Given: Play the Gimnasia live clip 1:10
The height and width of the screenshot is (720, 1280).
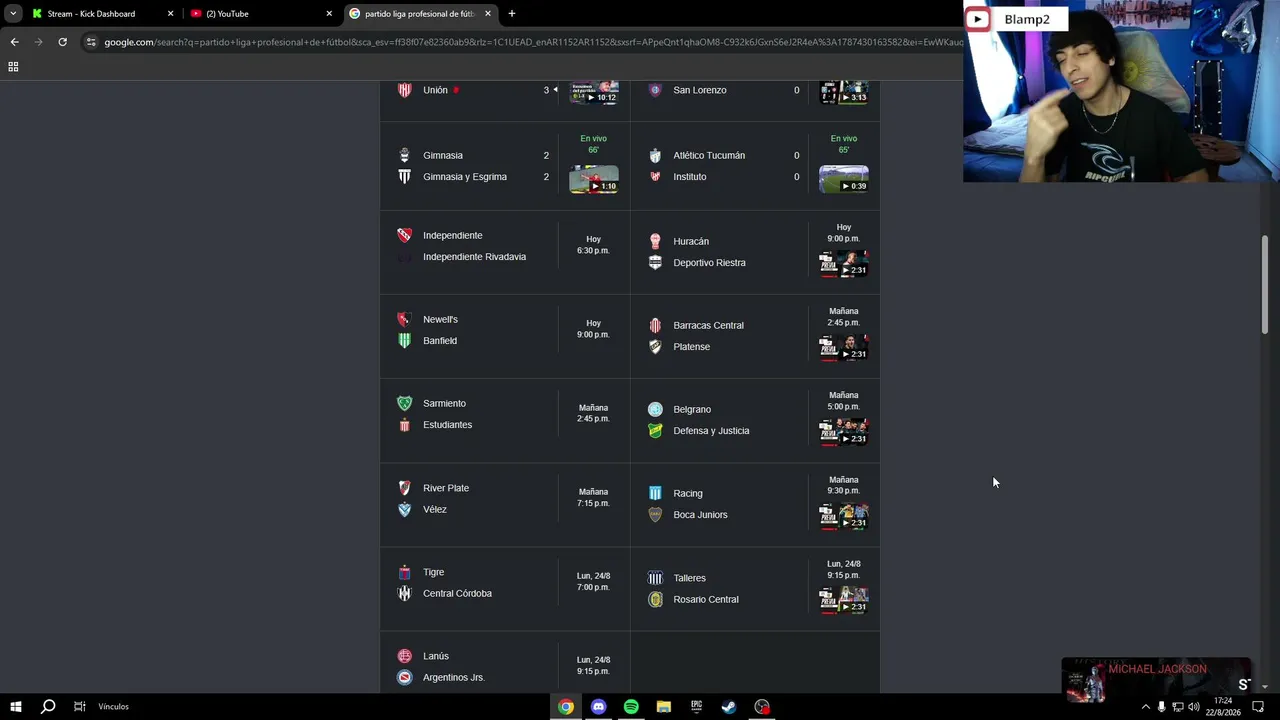Looking at the screenshot, I should (x=594, y=179).
